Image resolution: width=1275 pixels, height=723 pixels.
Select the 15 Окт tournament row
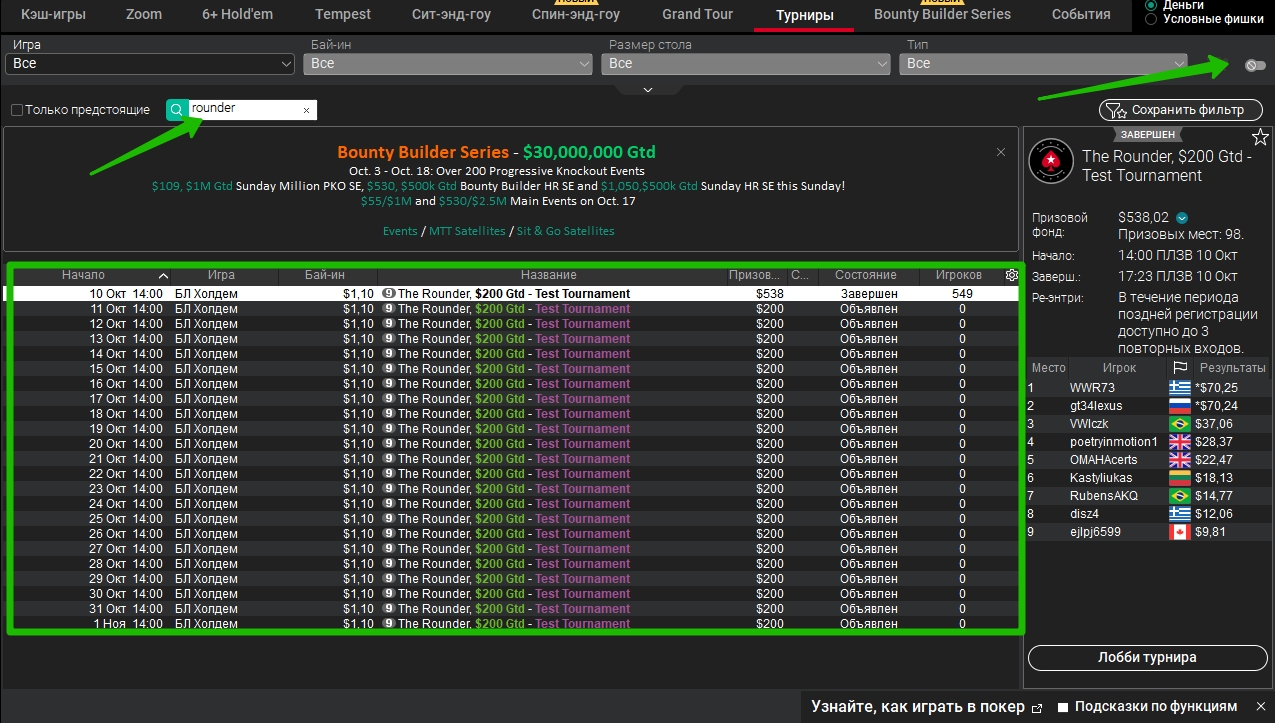pos(515,369)
